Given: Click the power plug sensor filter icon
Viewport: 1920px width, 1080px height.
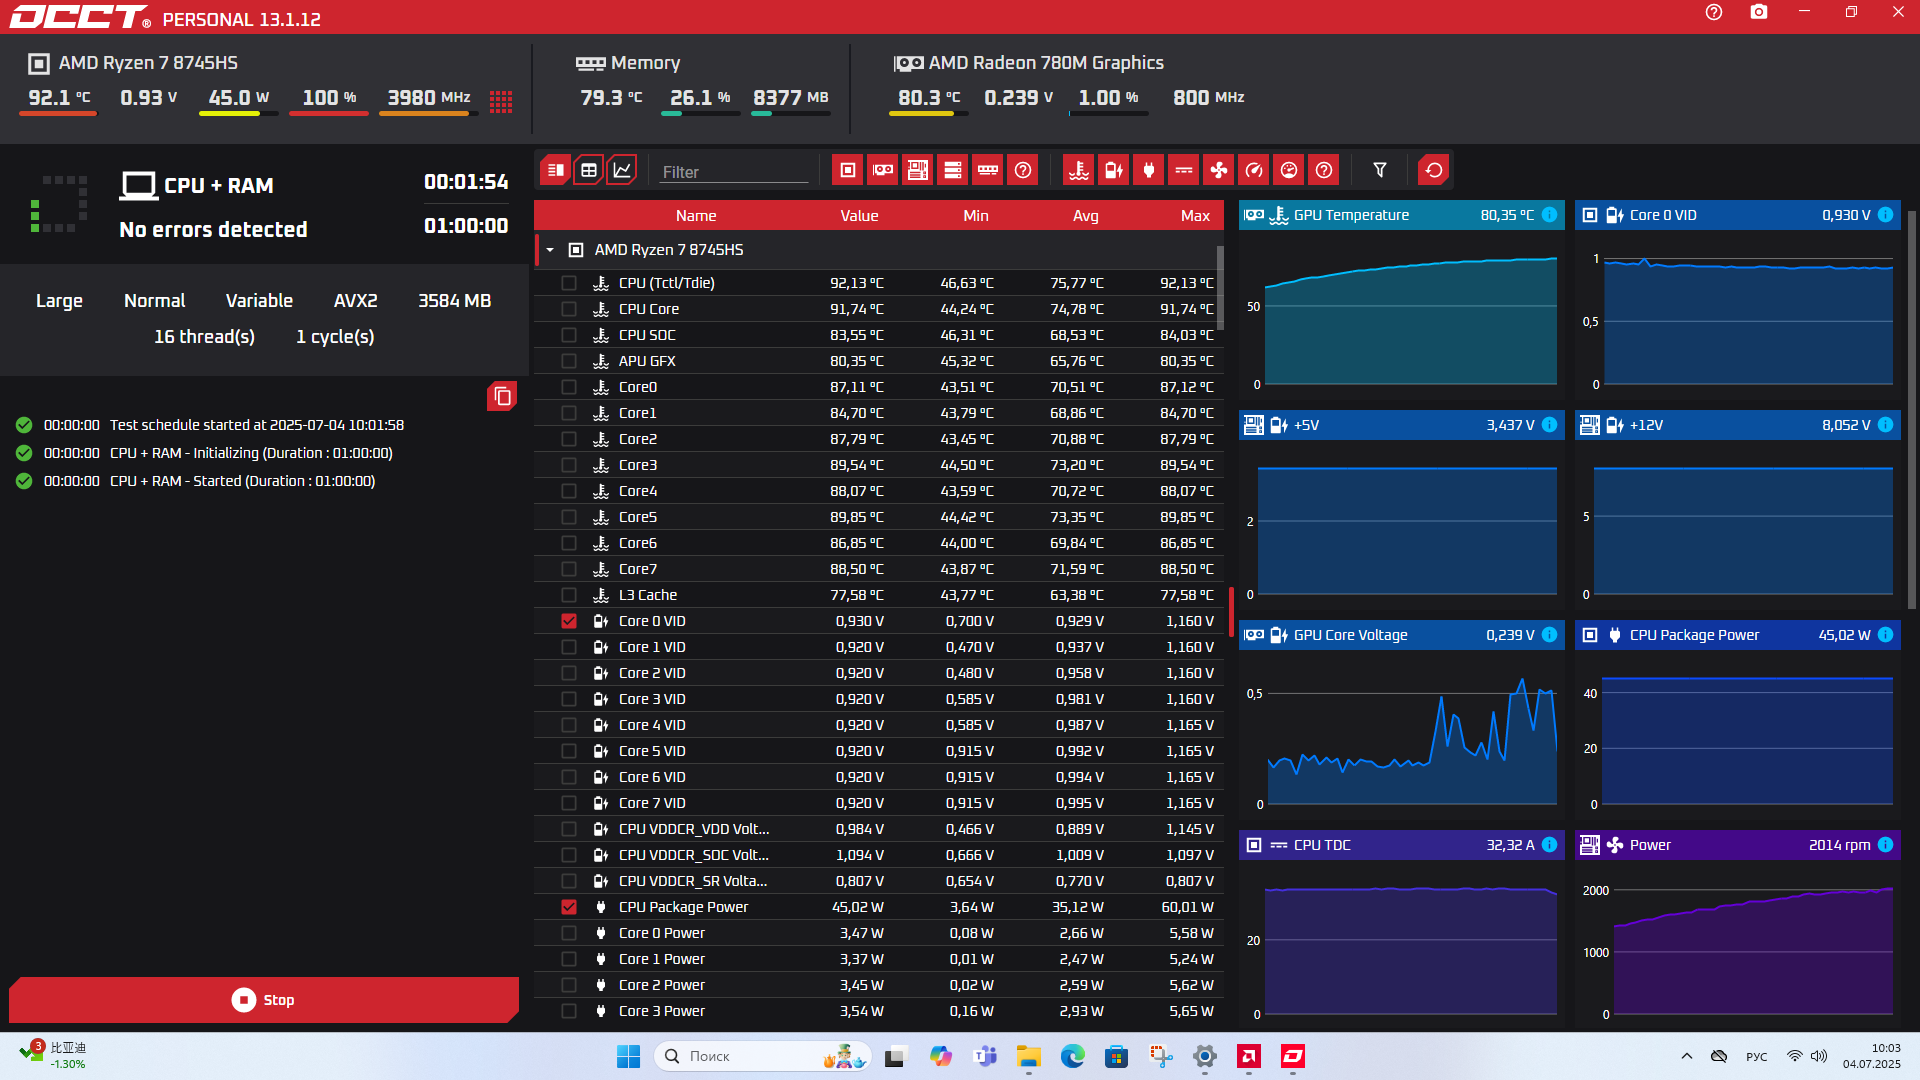Looking at the screenshot, I should 1148,170.
